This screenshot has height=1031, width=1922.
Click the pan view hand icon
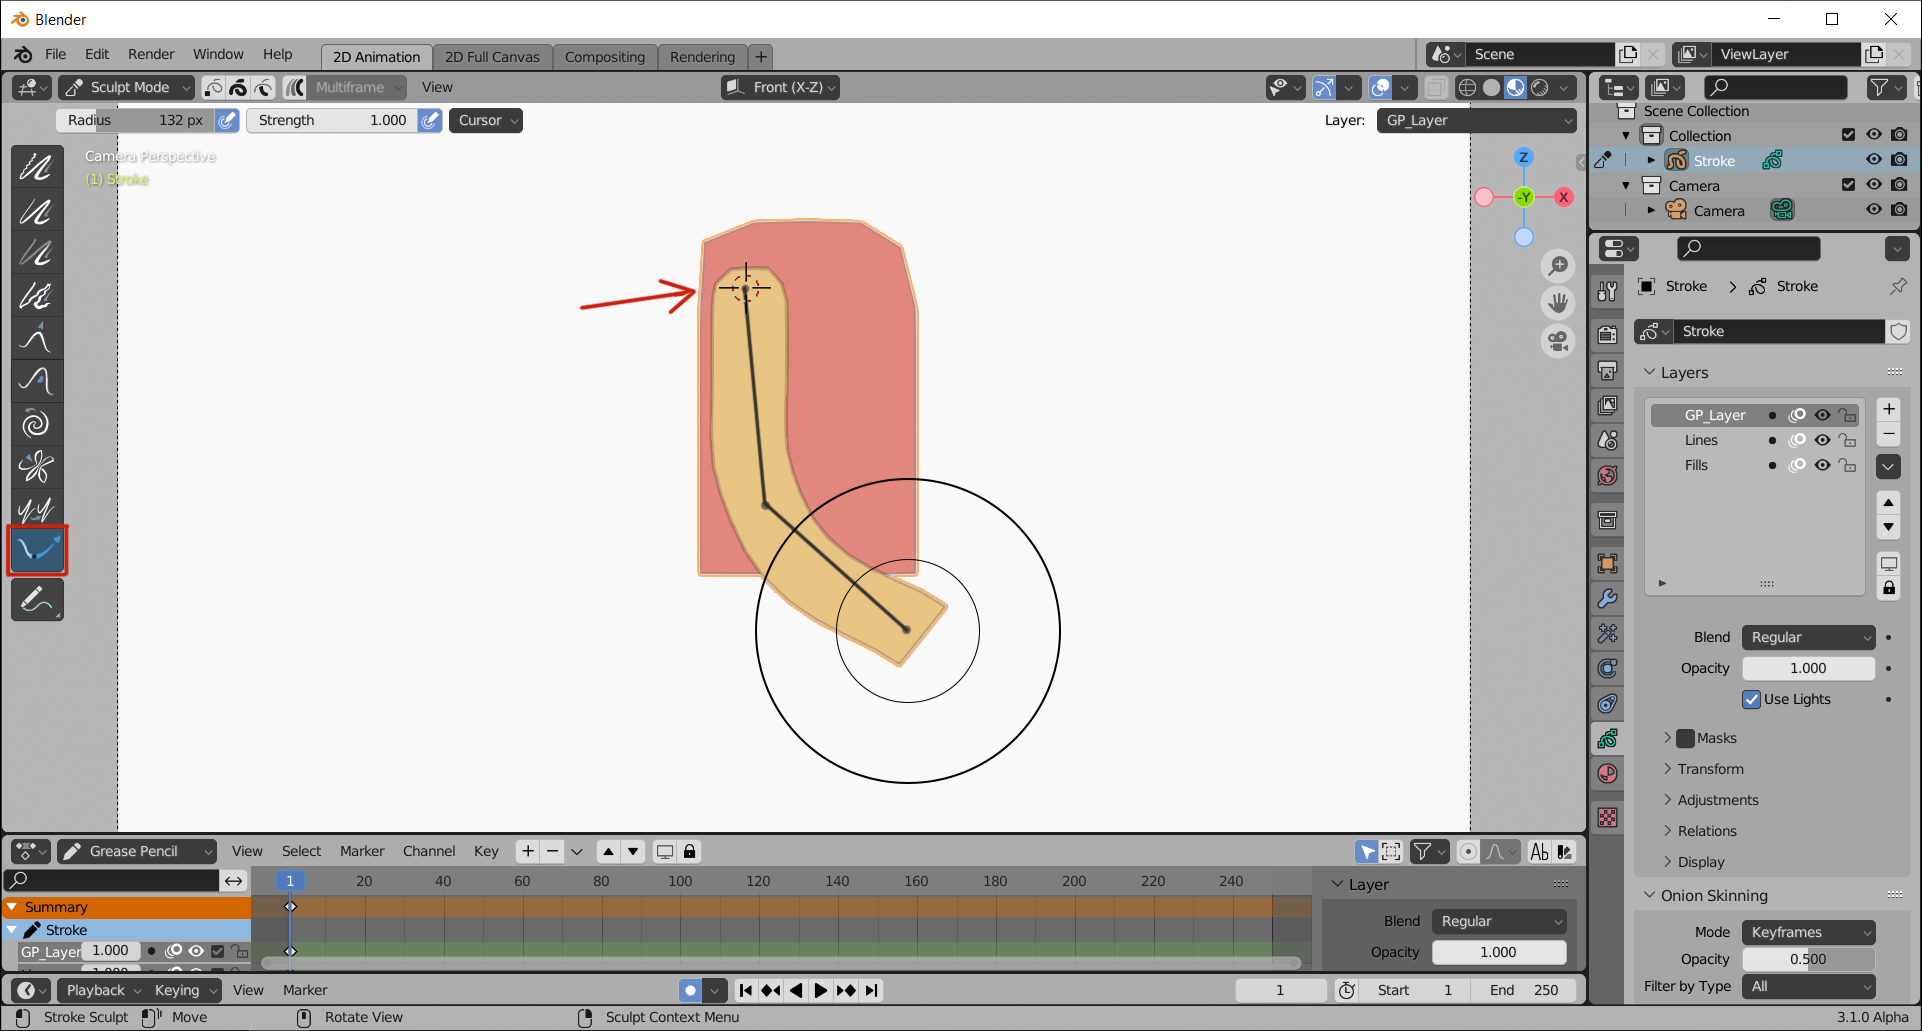1558,303
